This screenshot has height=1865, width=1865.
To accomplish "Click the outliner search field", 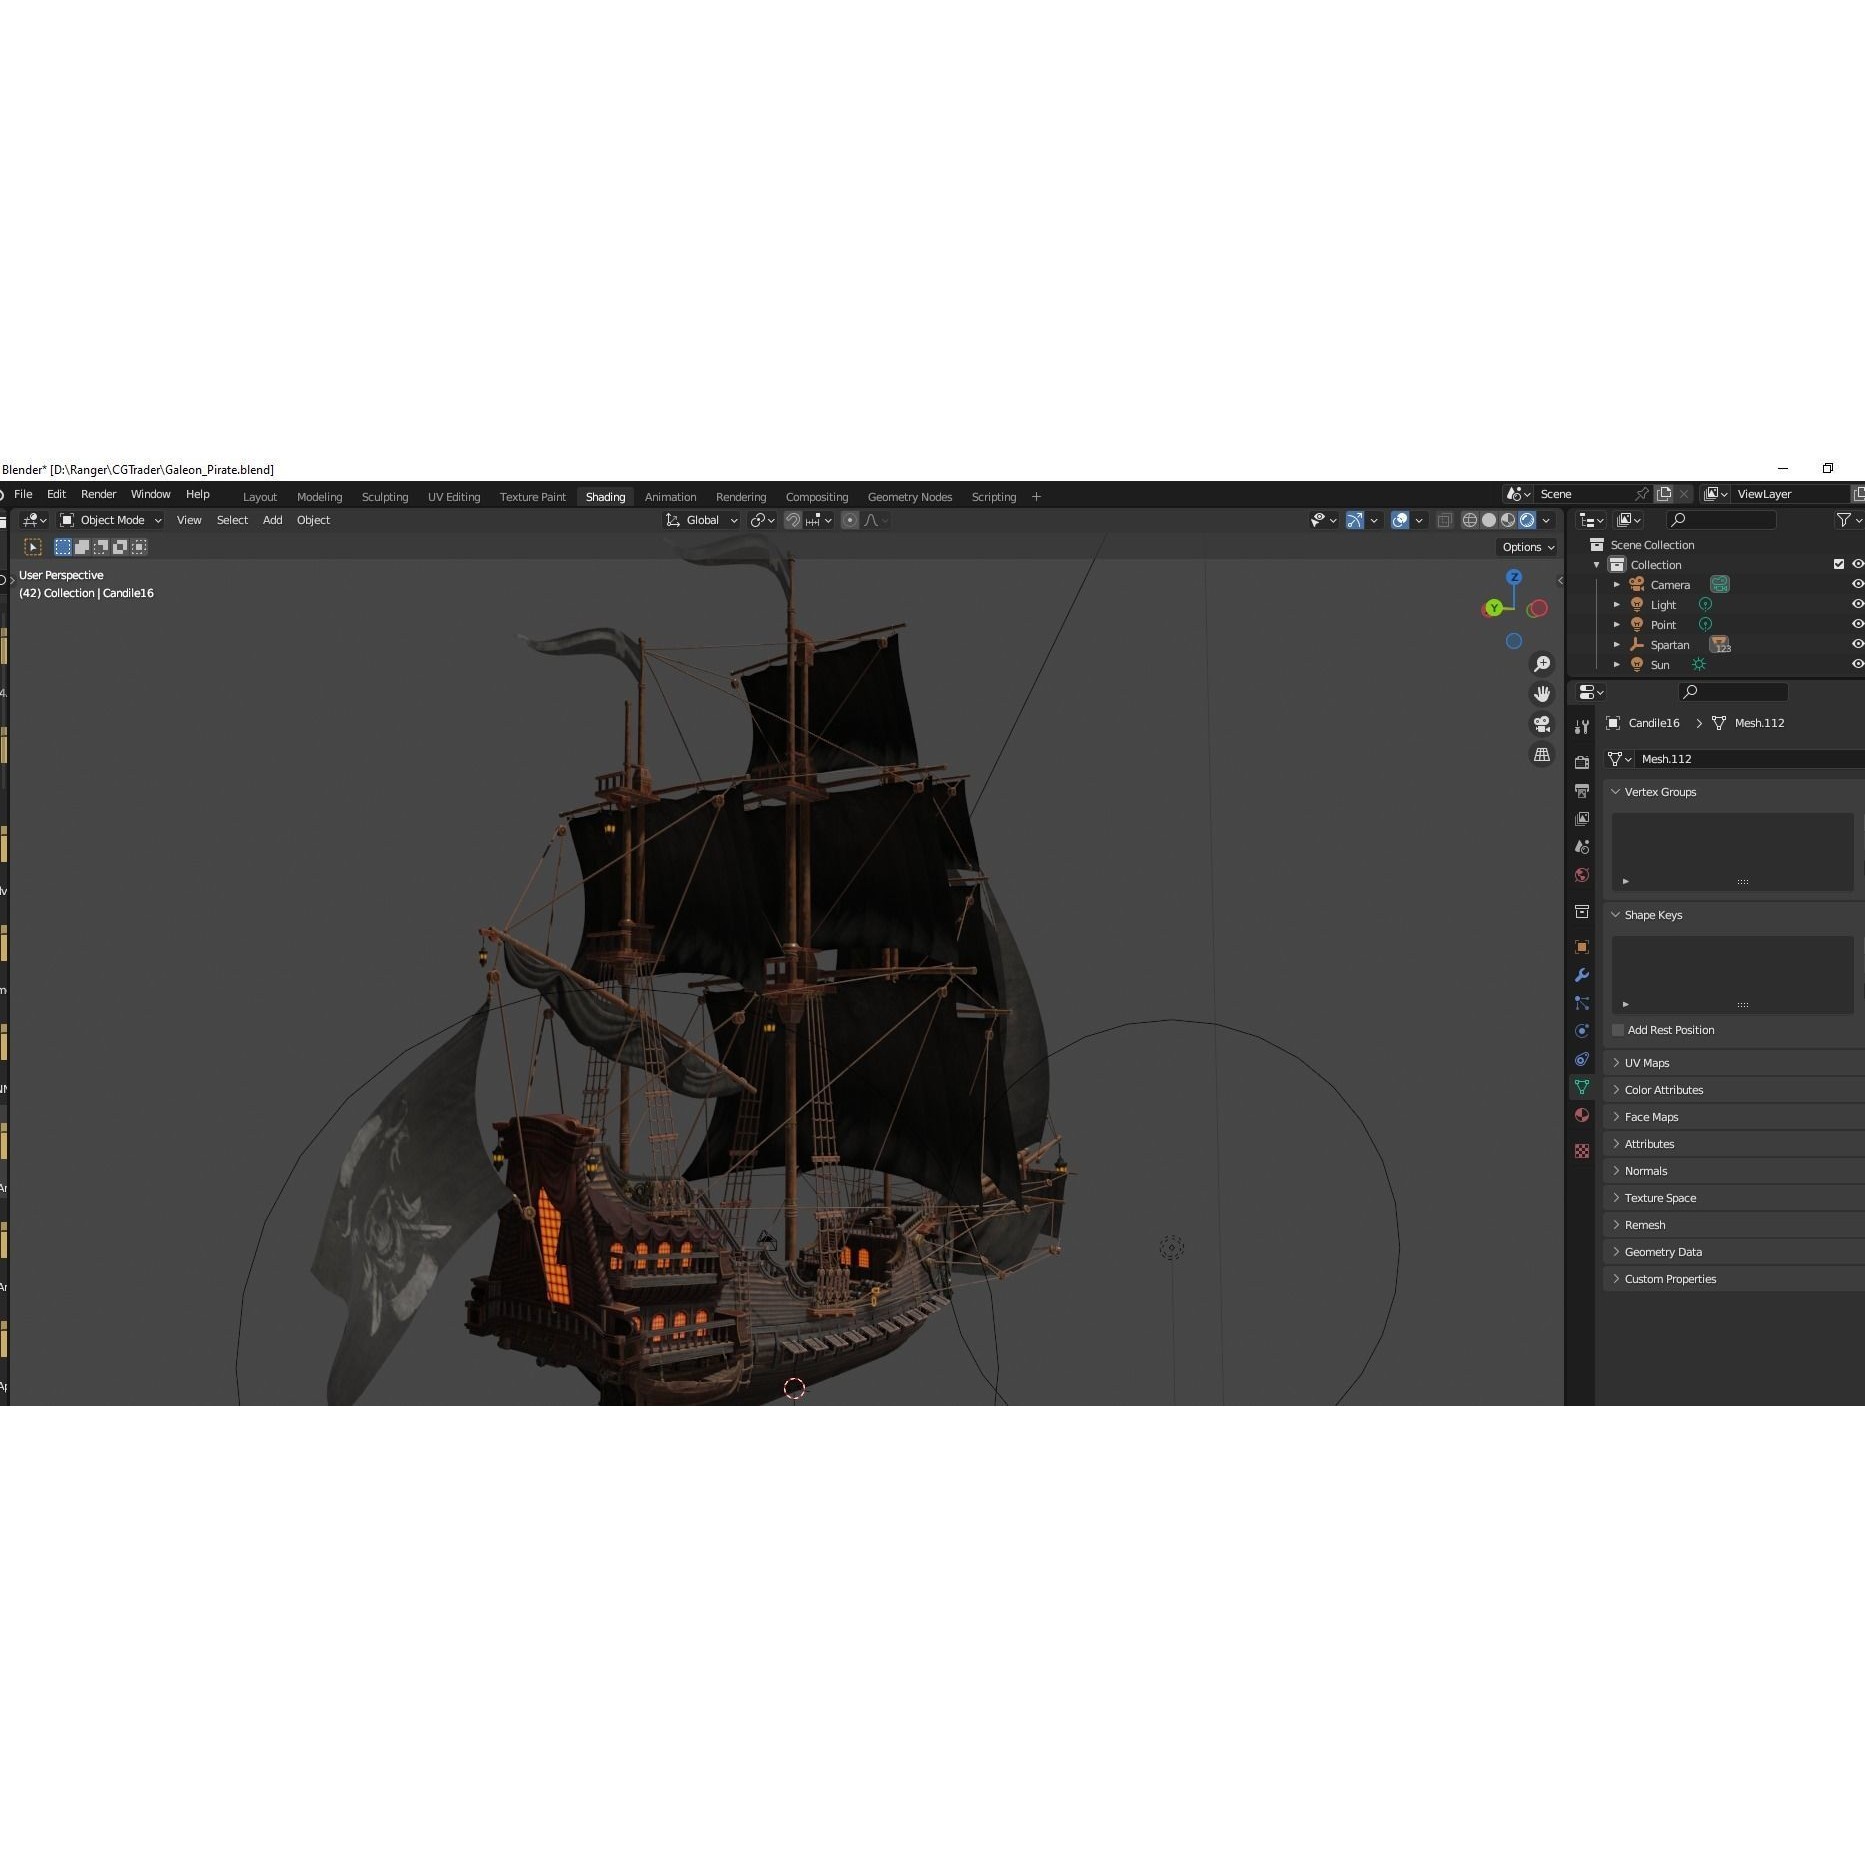I will [1720, 519].
